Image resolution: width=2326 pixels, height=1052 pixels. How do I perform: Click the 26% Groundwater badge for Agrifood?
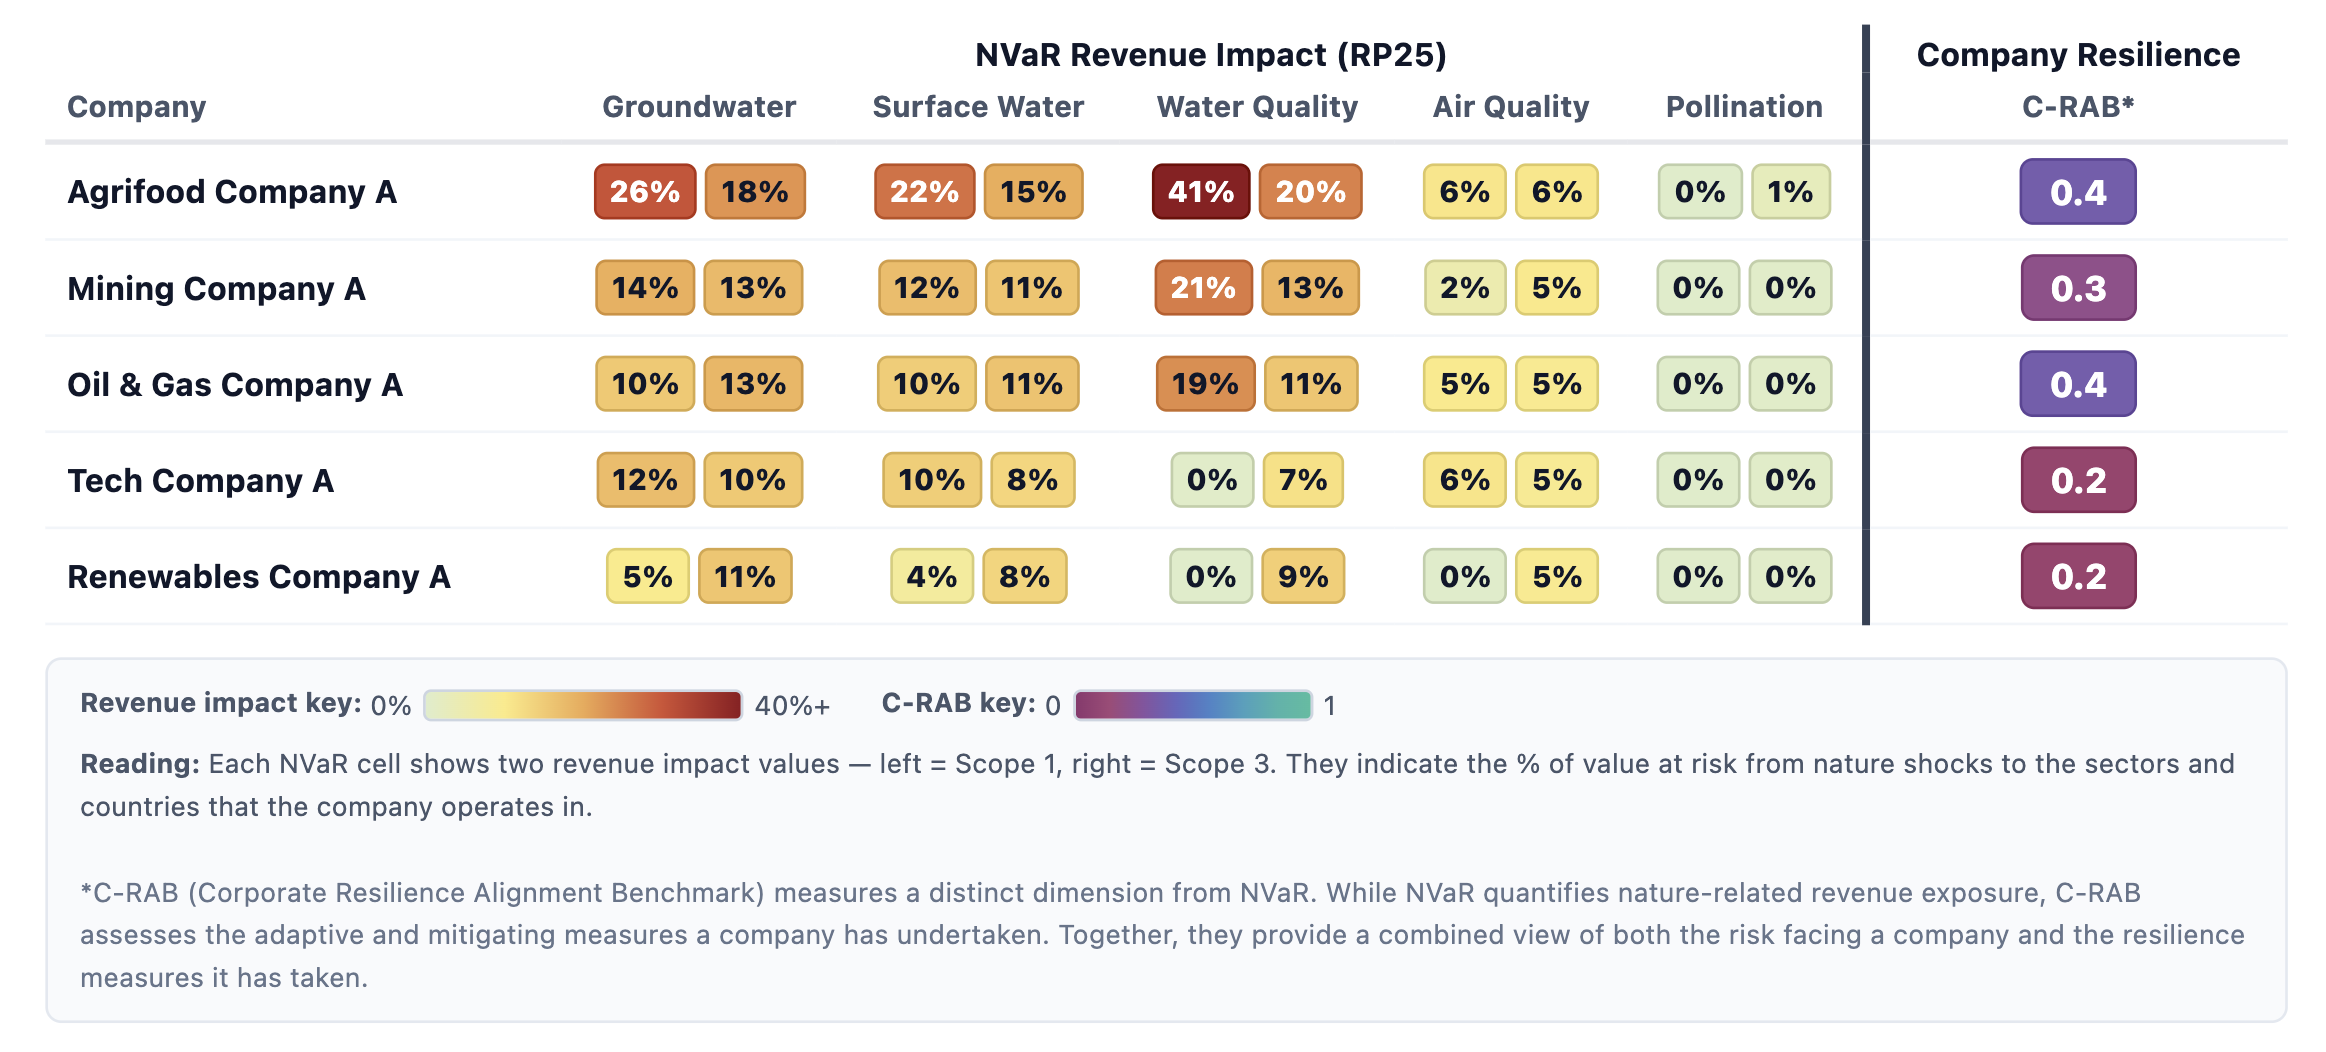point(644,191)
